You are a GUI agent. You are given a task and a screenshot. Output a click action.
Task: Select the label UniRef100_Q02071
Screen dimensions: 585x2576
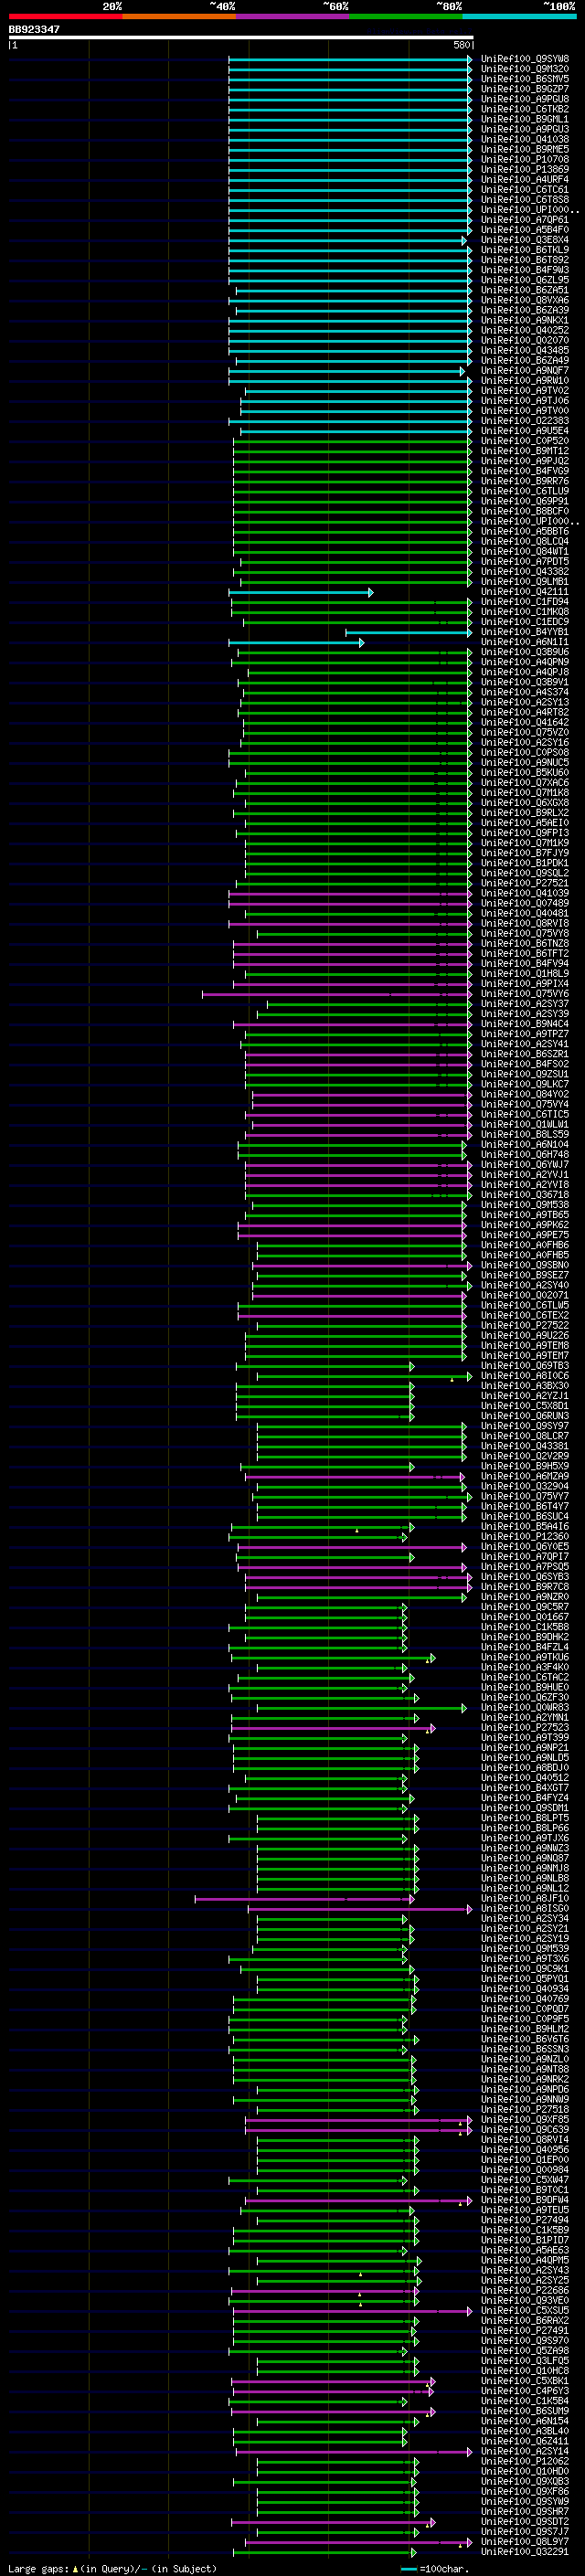pos(525,1296)
